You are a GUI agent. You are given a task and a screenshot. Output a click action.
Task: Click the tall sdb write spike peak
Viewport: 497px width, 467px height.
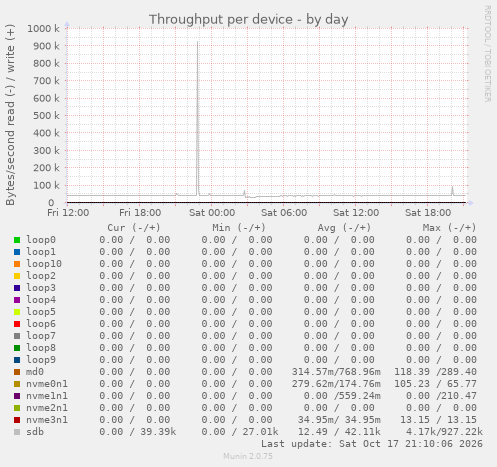(197, 43)
